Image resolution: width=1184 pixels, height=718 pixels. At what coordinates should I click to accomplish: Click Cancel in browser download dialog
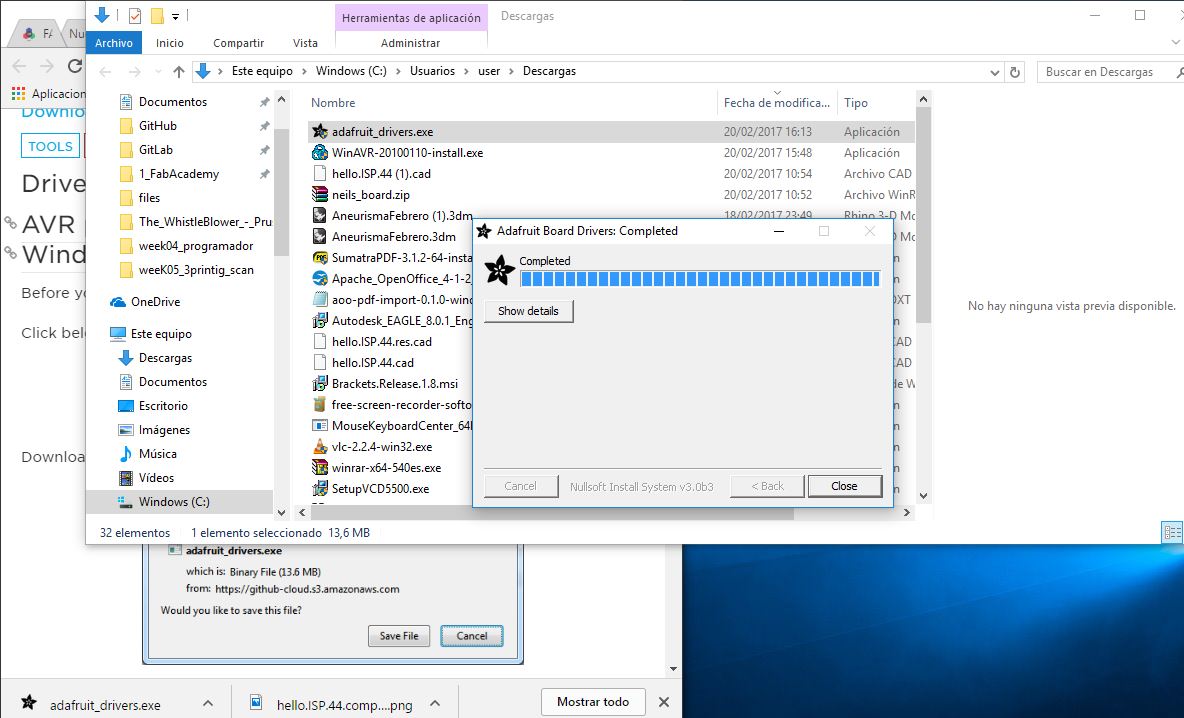tap(472, 636)
